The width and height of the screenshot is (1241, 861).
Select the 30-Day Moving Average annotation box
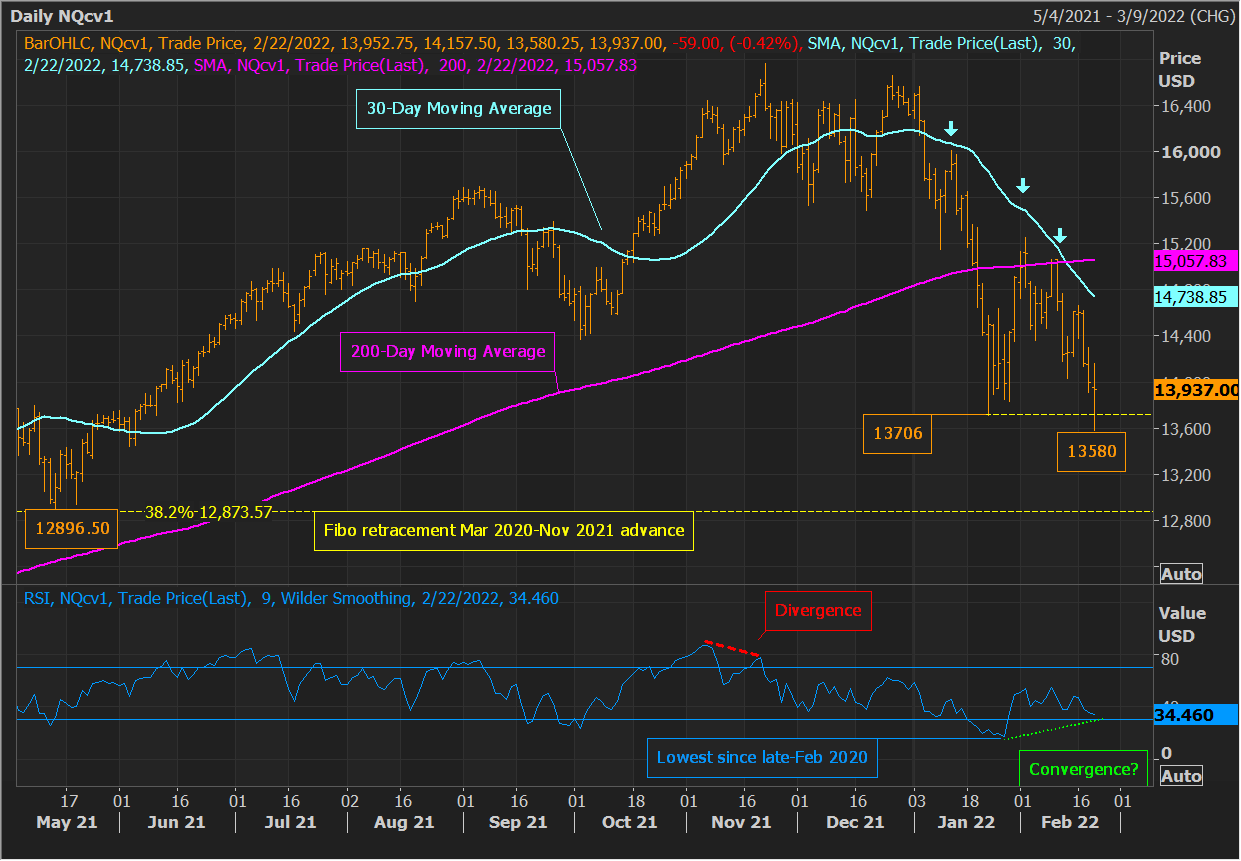click(x=457, y=108)
